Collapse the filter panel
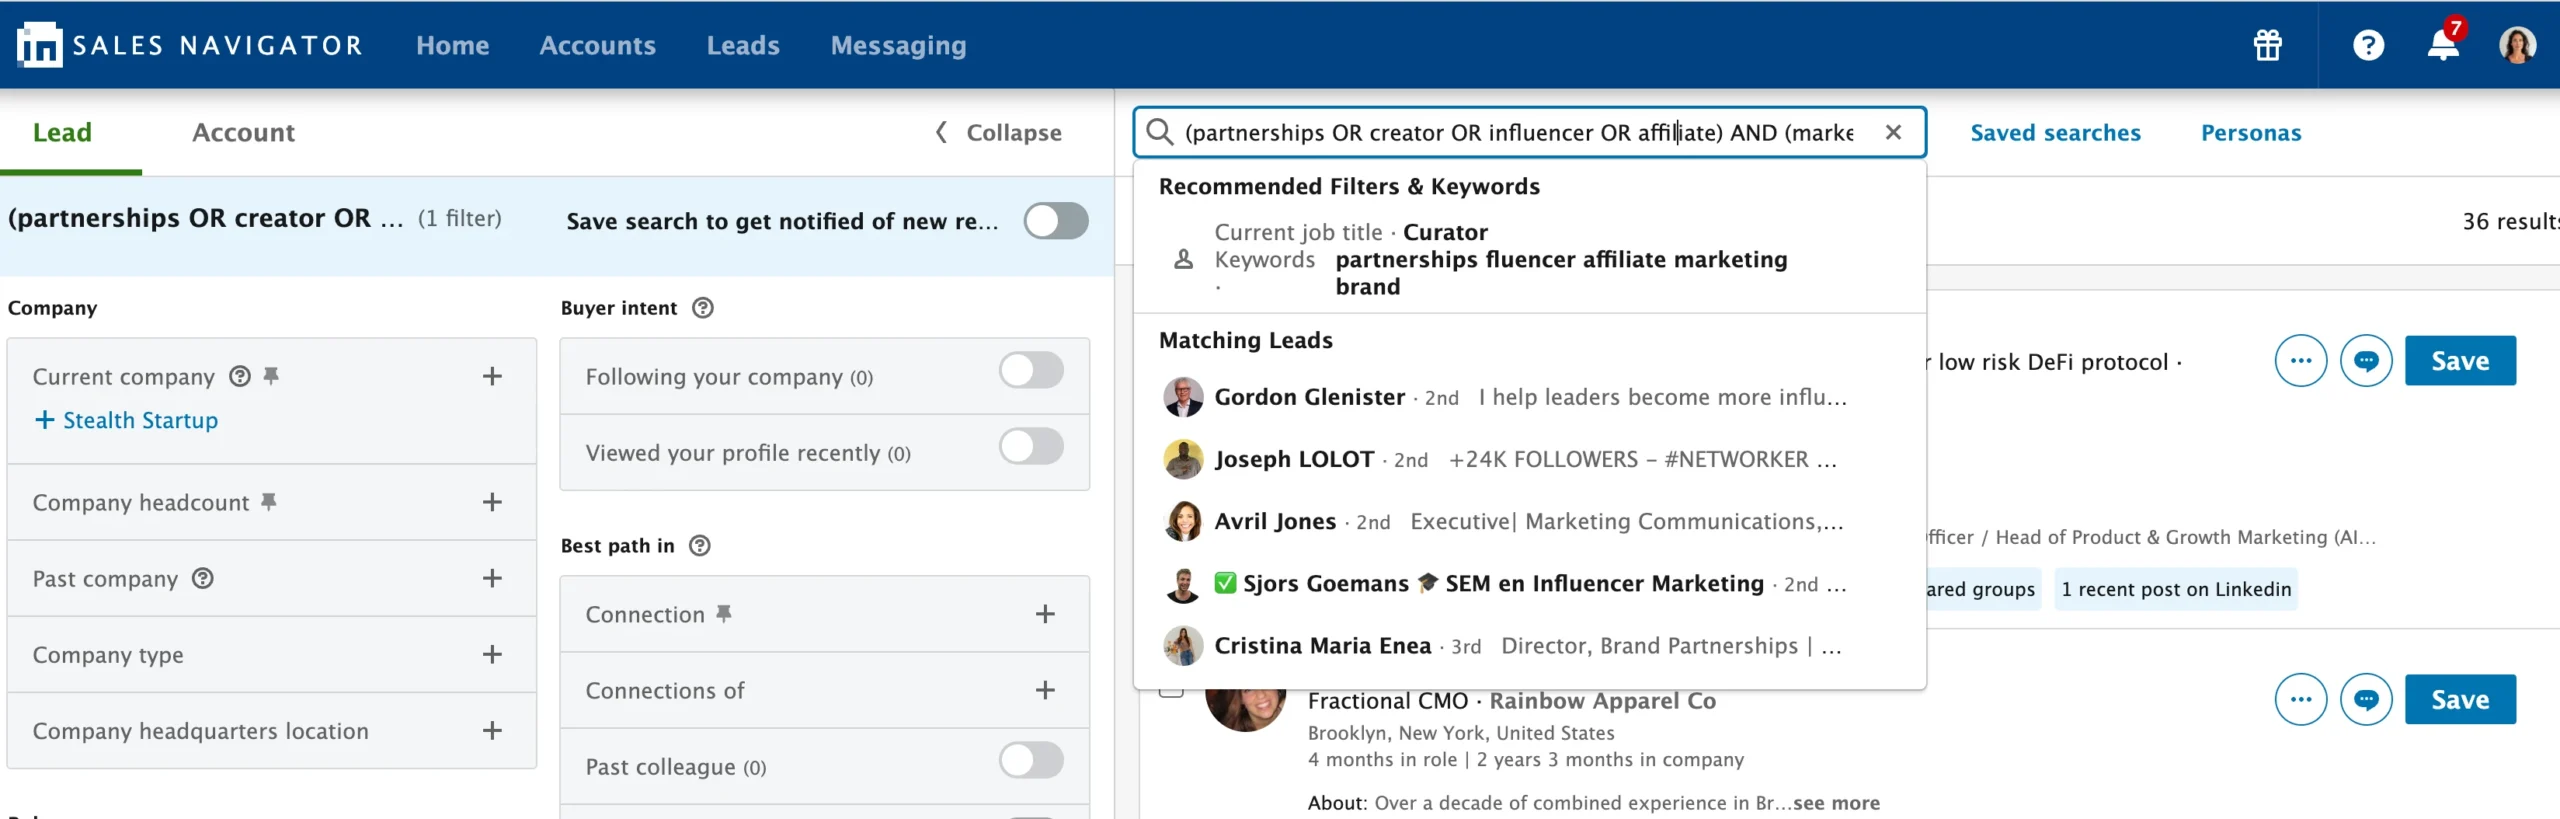 998,132
